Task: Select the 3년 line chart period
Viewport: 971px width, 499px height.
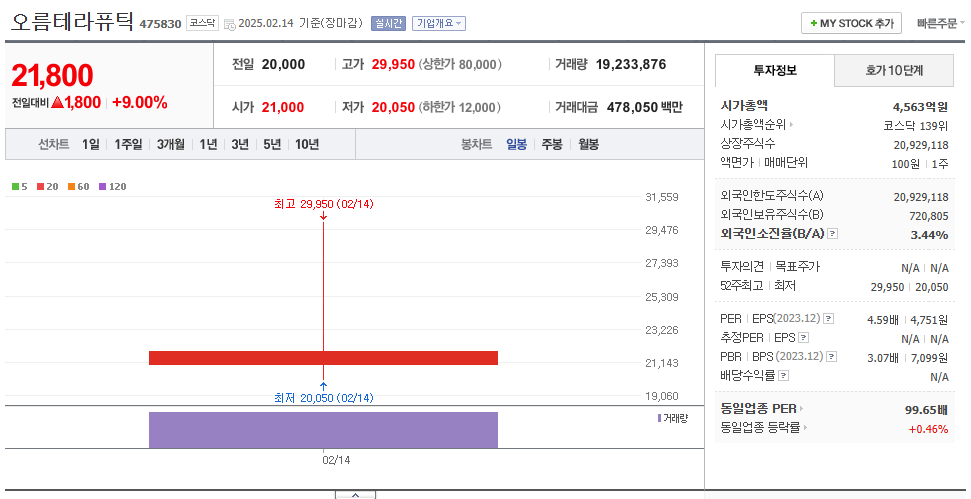Action: [x=240, y=144]
